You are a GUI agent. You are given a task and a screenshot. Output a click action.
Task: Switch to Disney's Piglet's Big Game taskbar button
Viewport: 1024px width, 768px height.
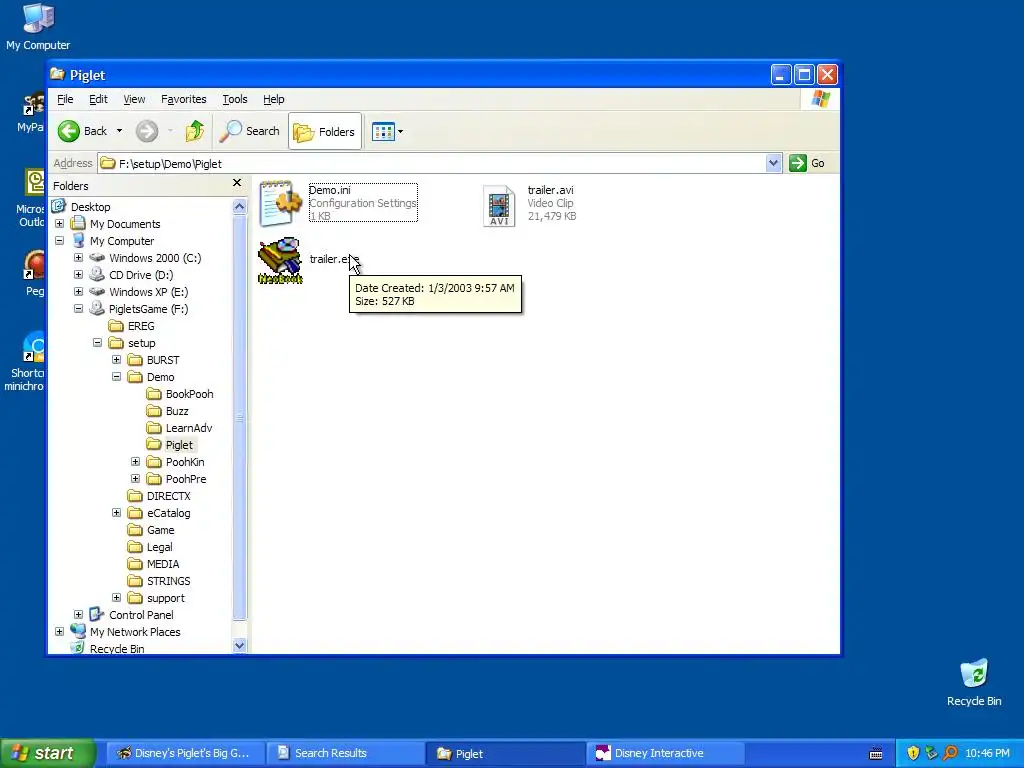click(185, 753)
